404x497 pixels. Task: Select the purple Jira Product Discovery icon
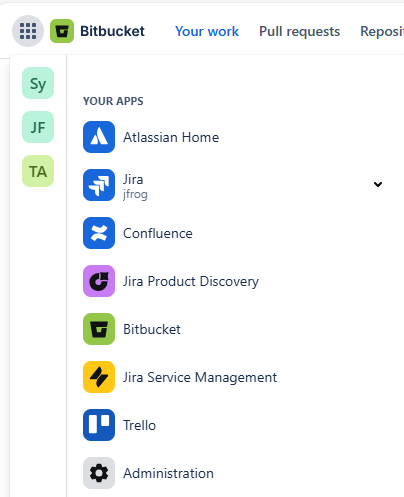[99, 281]
